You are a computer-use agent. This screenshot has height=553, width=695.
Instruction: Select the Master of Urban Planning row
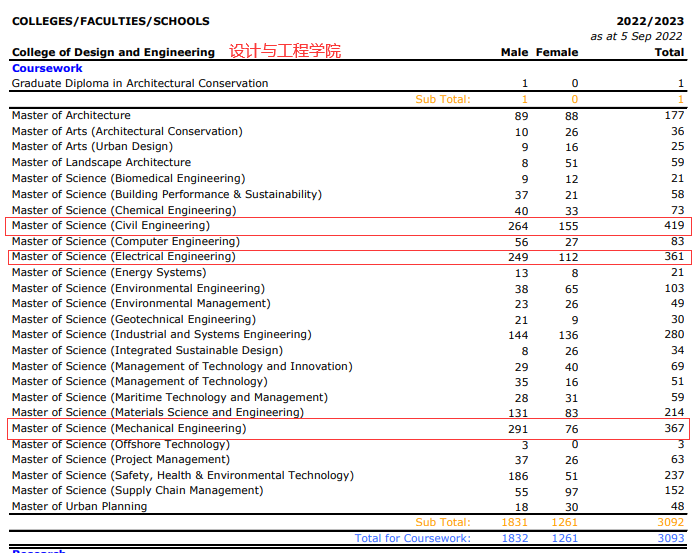79,507
